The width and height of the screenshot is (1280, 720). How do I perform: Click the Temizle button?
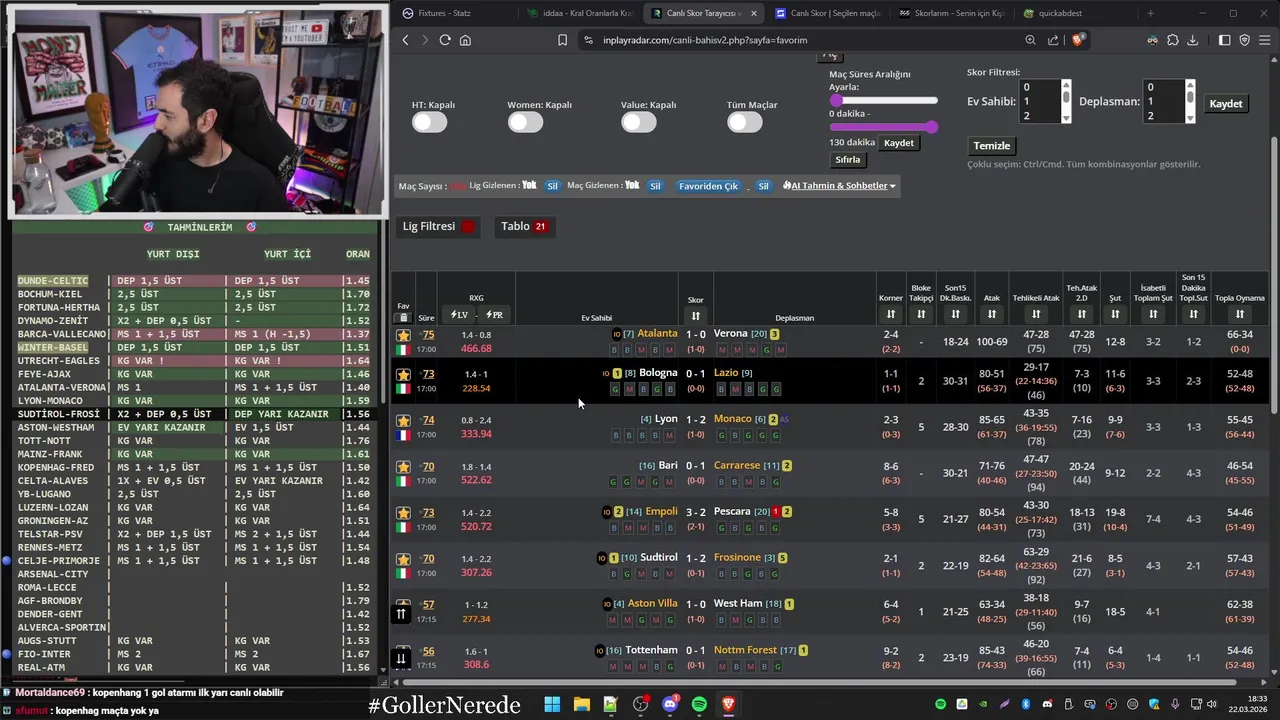(992, 146)
